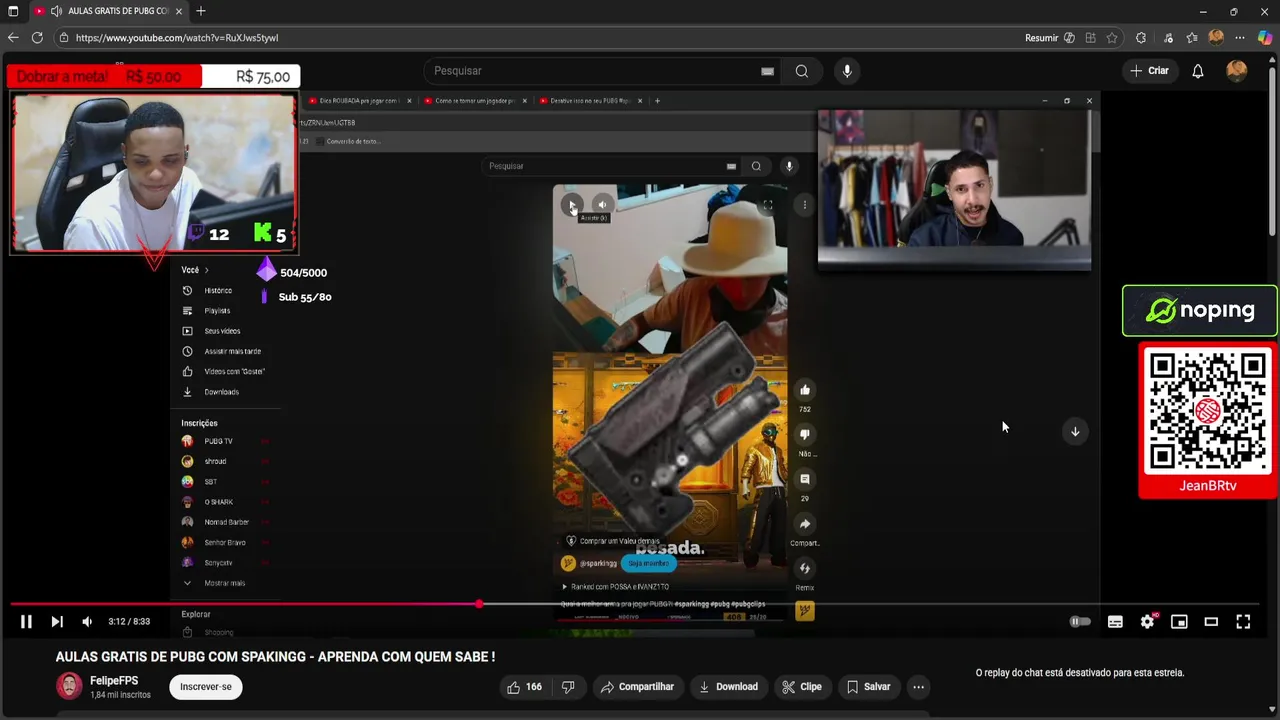Viewport: 1280px width, 720px height.
Task: Open YouTube account avatar menu
Action: 1237,71
